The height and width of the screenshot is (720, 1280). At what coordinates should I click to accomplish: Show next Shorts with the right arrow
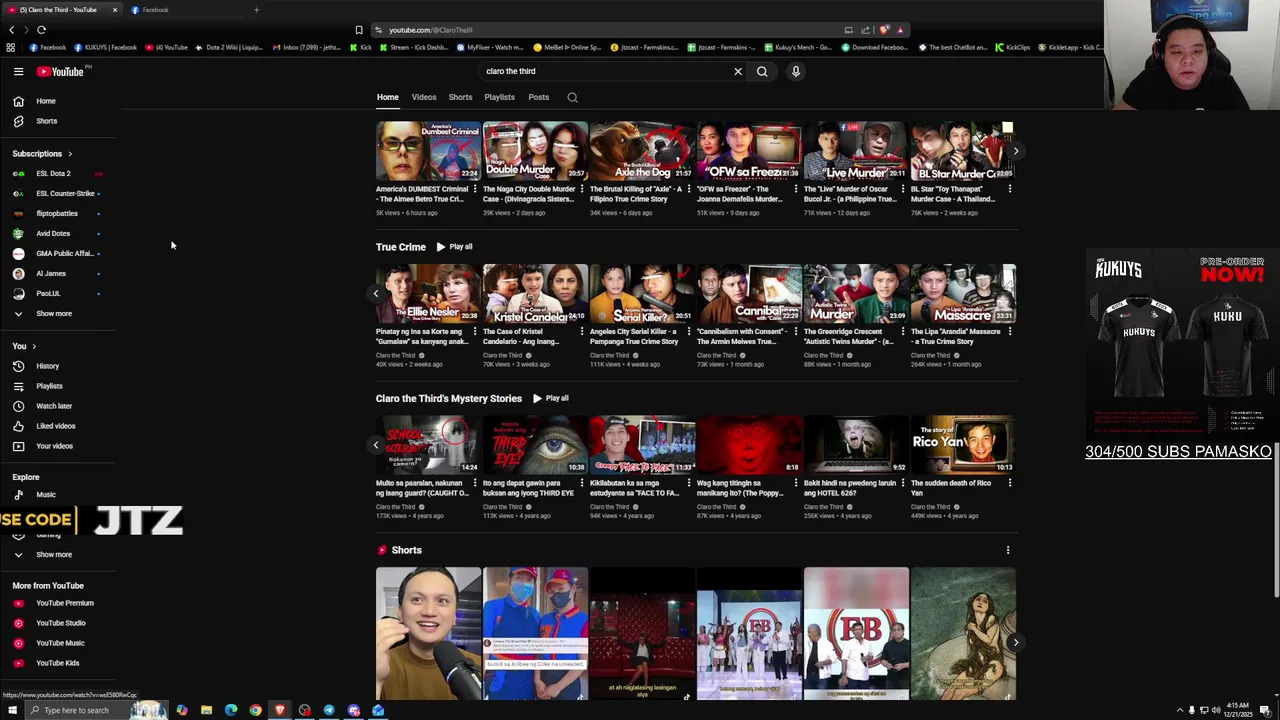1015,643
